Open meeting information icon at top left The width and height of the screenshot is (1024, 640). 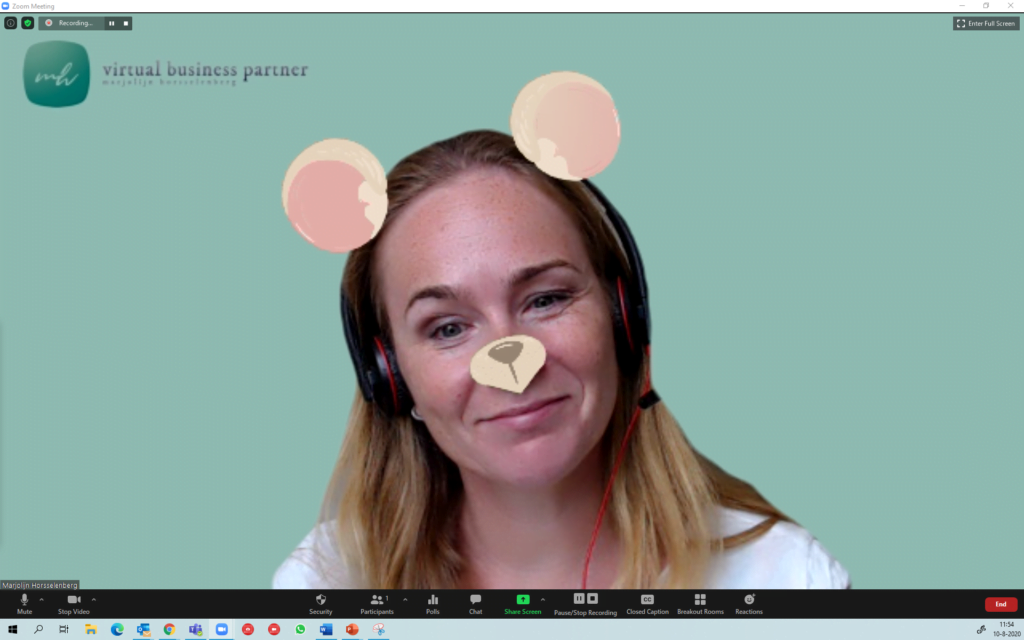click(11, 23)
